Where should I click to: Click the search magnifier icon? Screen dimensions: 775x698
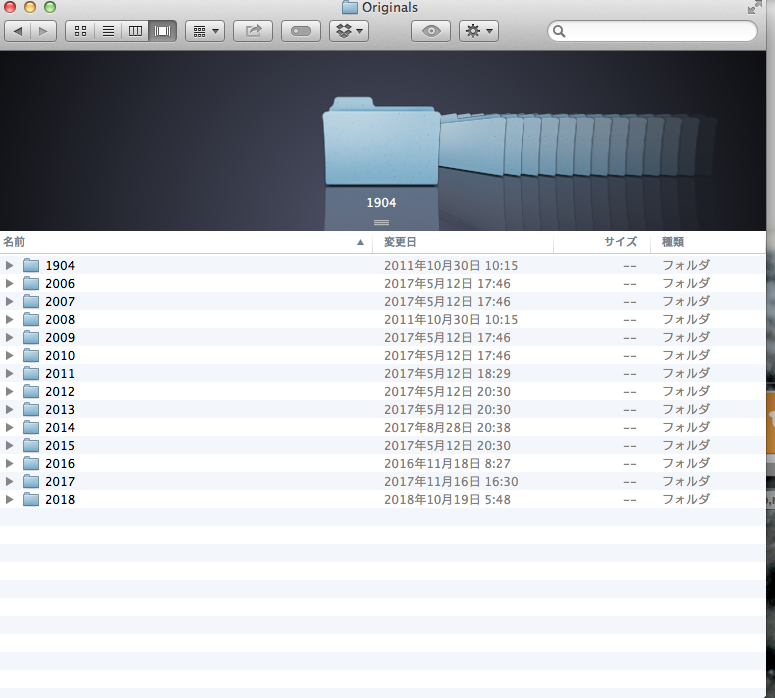coord(559,31)
